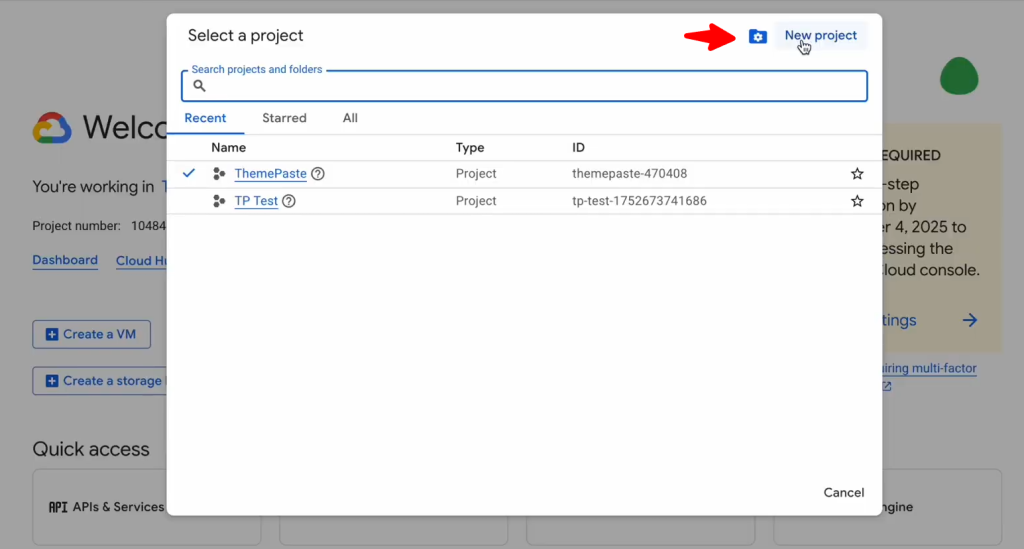The height and width of the screenshot is (549, 1024).
Task: Click the Google Cloud logo
Action: [52, 128]
